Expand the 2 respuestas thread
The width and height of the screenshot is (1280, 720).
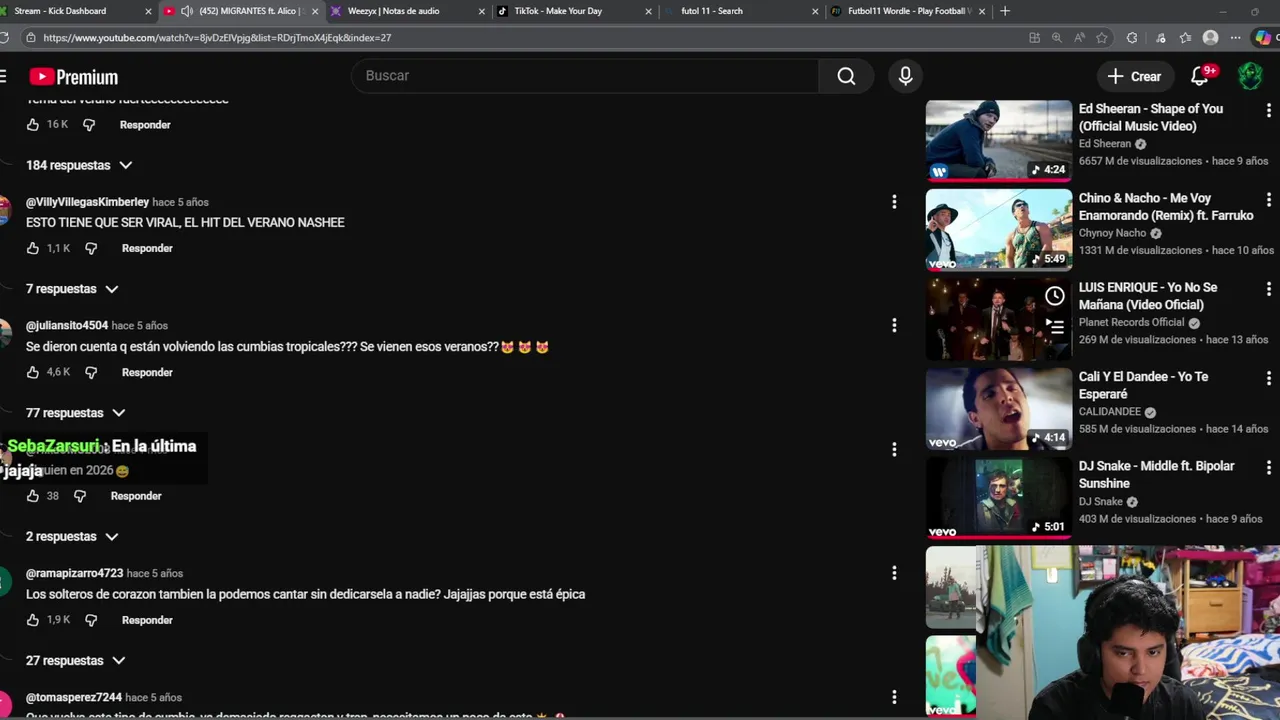[72, 537]
